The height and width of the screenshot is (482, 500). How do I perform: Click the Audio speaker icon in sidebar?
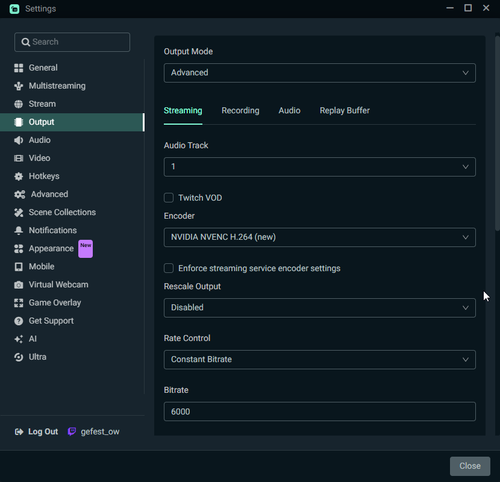(x=19, y=140)
